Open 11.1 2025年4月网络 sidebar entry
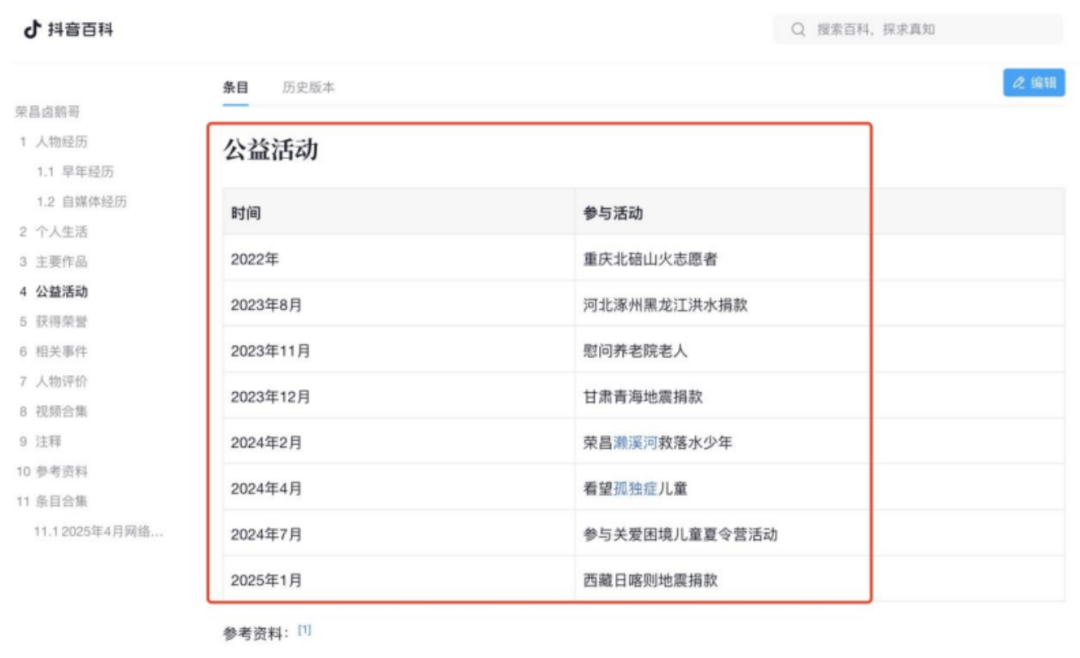The width and height of the screenshot is (1080, 658). (98, 531)
